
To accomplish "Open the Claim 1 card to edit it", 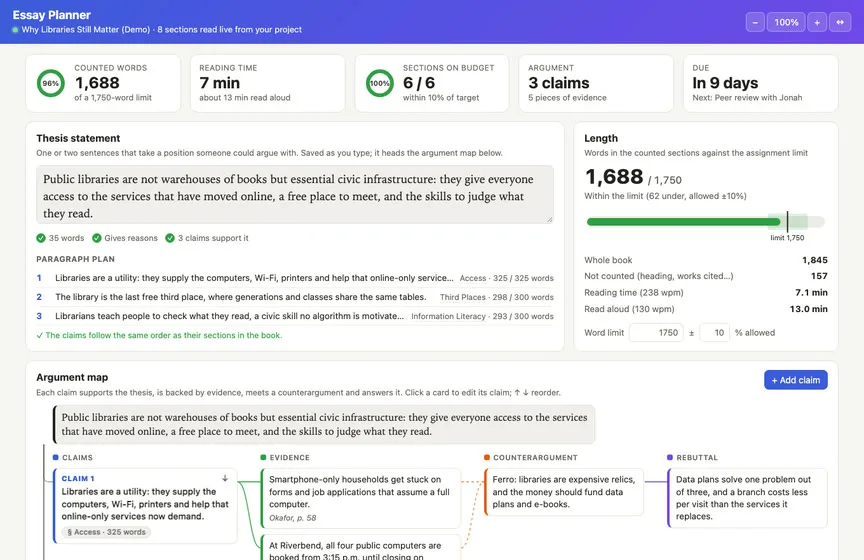I will [x=145, y=505].
